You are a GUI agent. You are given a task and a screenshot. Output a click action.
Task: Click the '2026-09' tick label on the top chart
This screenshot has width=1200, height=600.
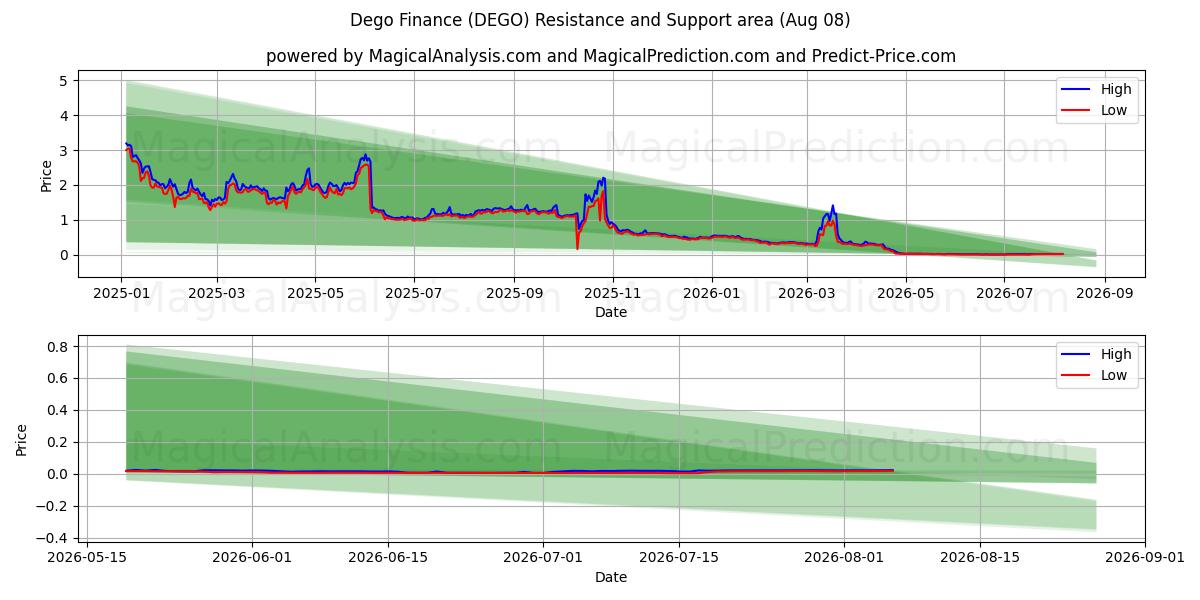tap(1104, 293)
